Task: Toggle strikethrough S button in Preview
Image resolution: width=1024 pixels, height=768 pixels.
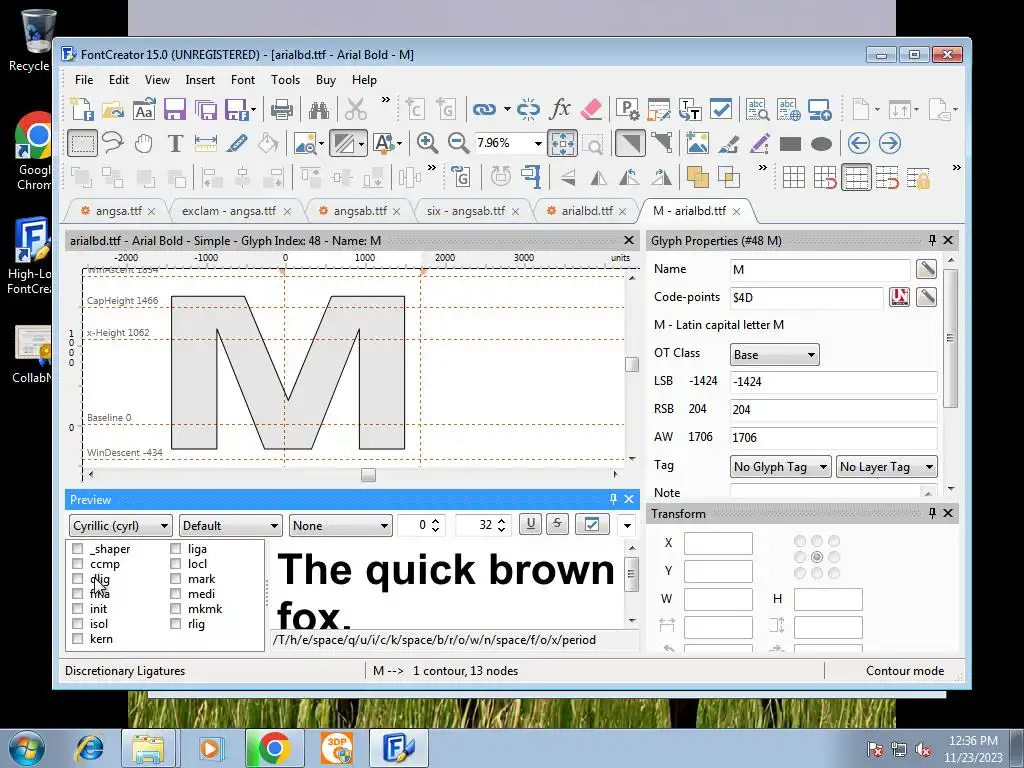Action: click(557, 524)
